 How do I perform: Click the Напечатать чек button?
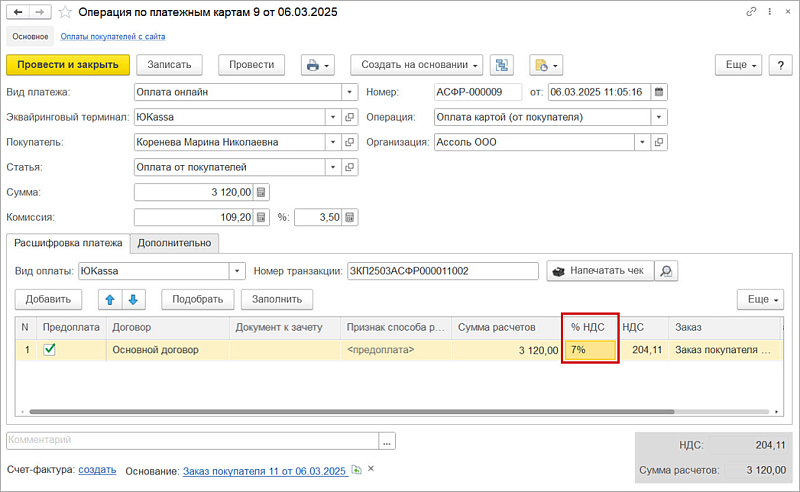pos(600,271)
